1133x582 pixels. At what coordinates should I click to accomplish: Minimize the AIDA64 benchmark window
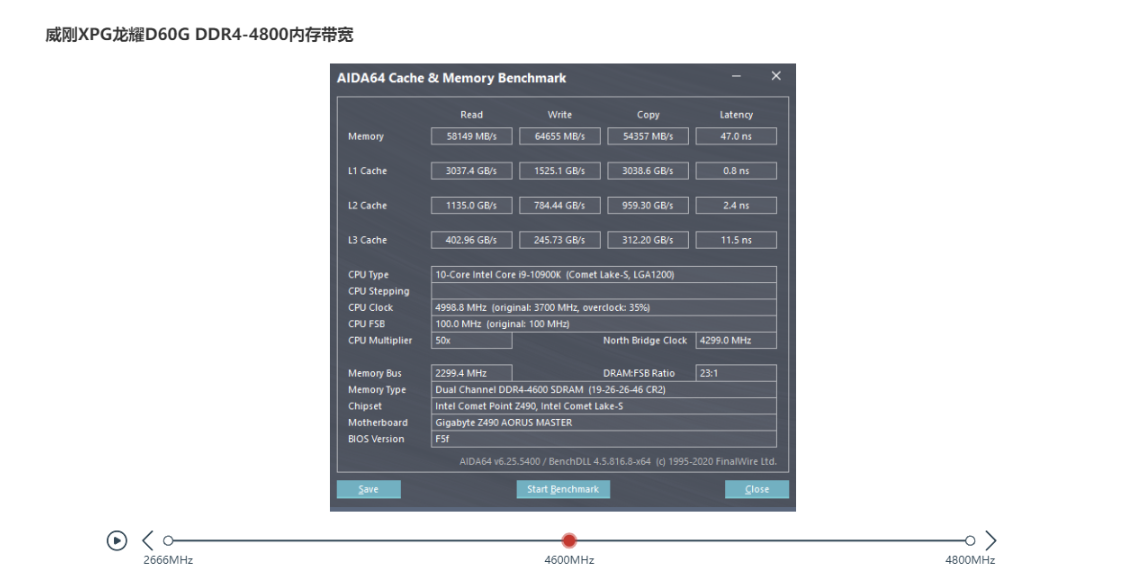point(737,77)
